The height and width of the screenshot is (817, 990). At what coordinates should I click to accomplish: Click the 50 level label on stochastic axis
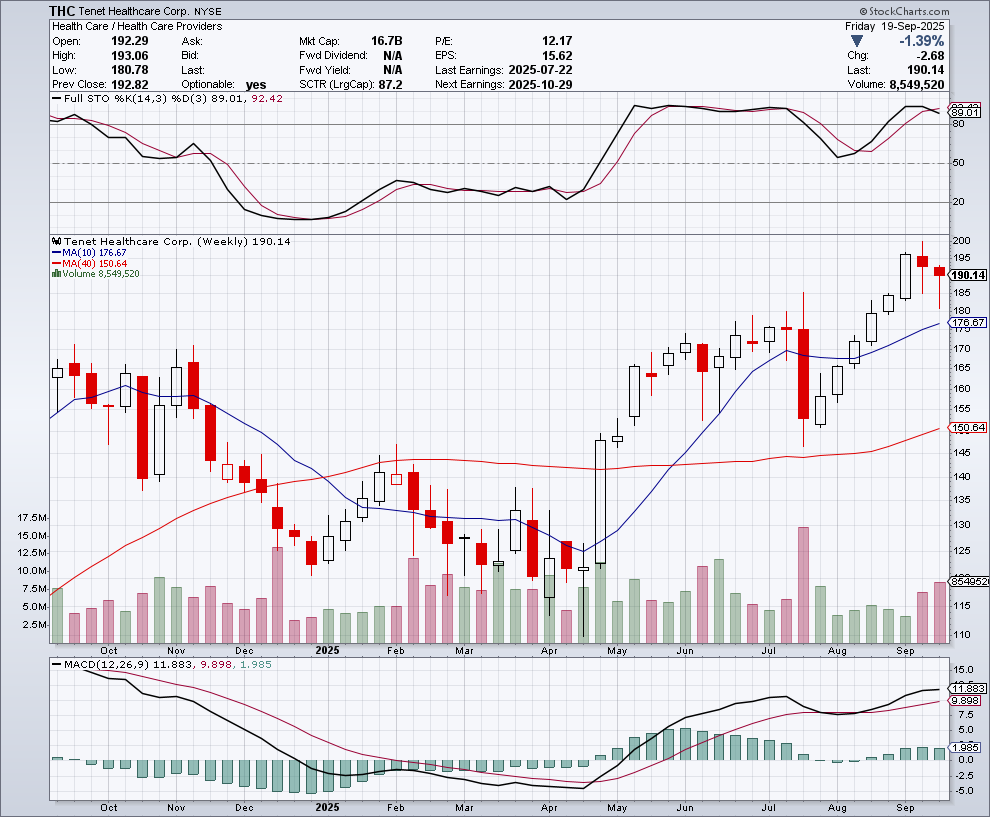coord(958,163)
